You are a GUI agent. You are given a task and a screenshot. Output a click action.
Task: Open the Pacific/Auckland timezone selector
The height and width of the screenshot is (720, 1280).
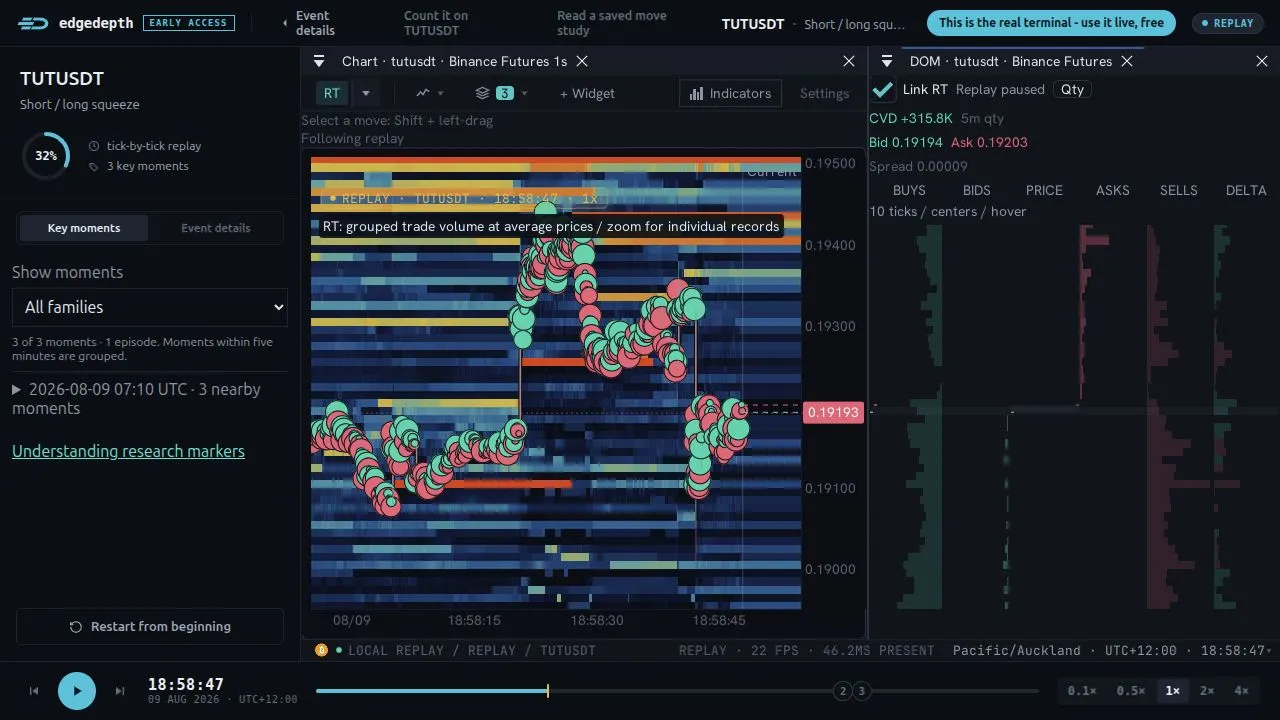tap(1111, 650)
